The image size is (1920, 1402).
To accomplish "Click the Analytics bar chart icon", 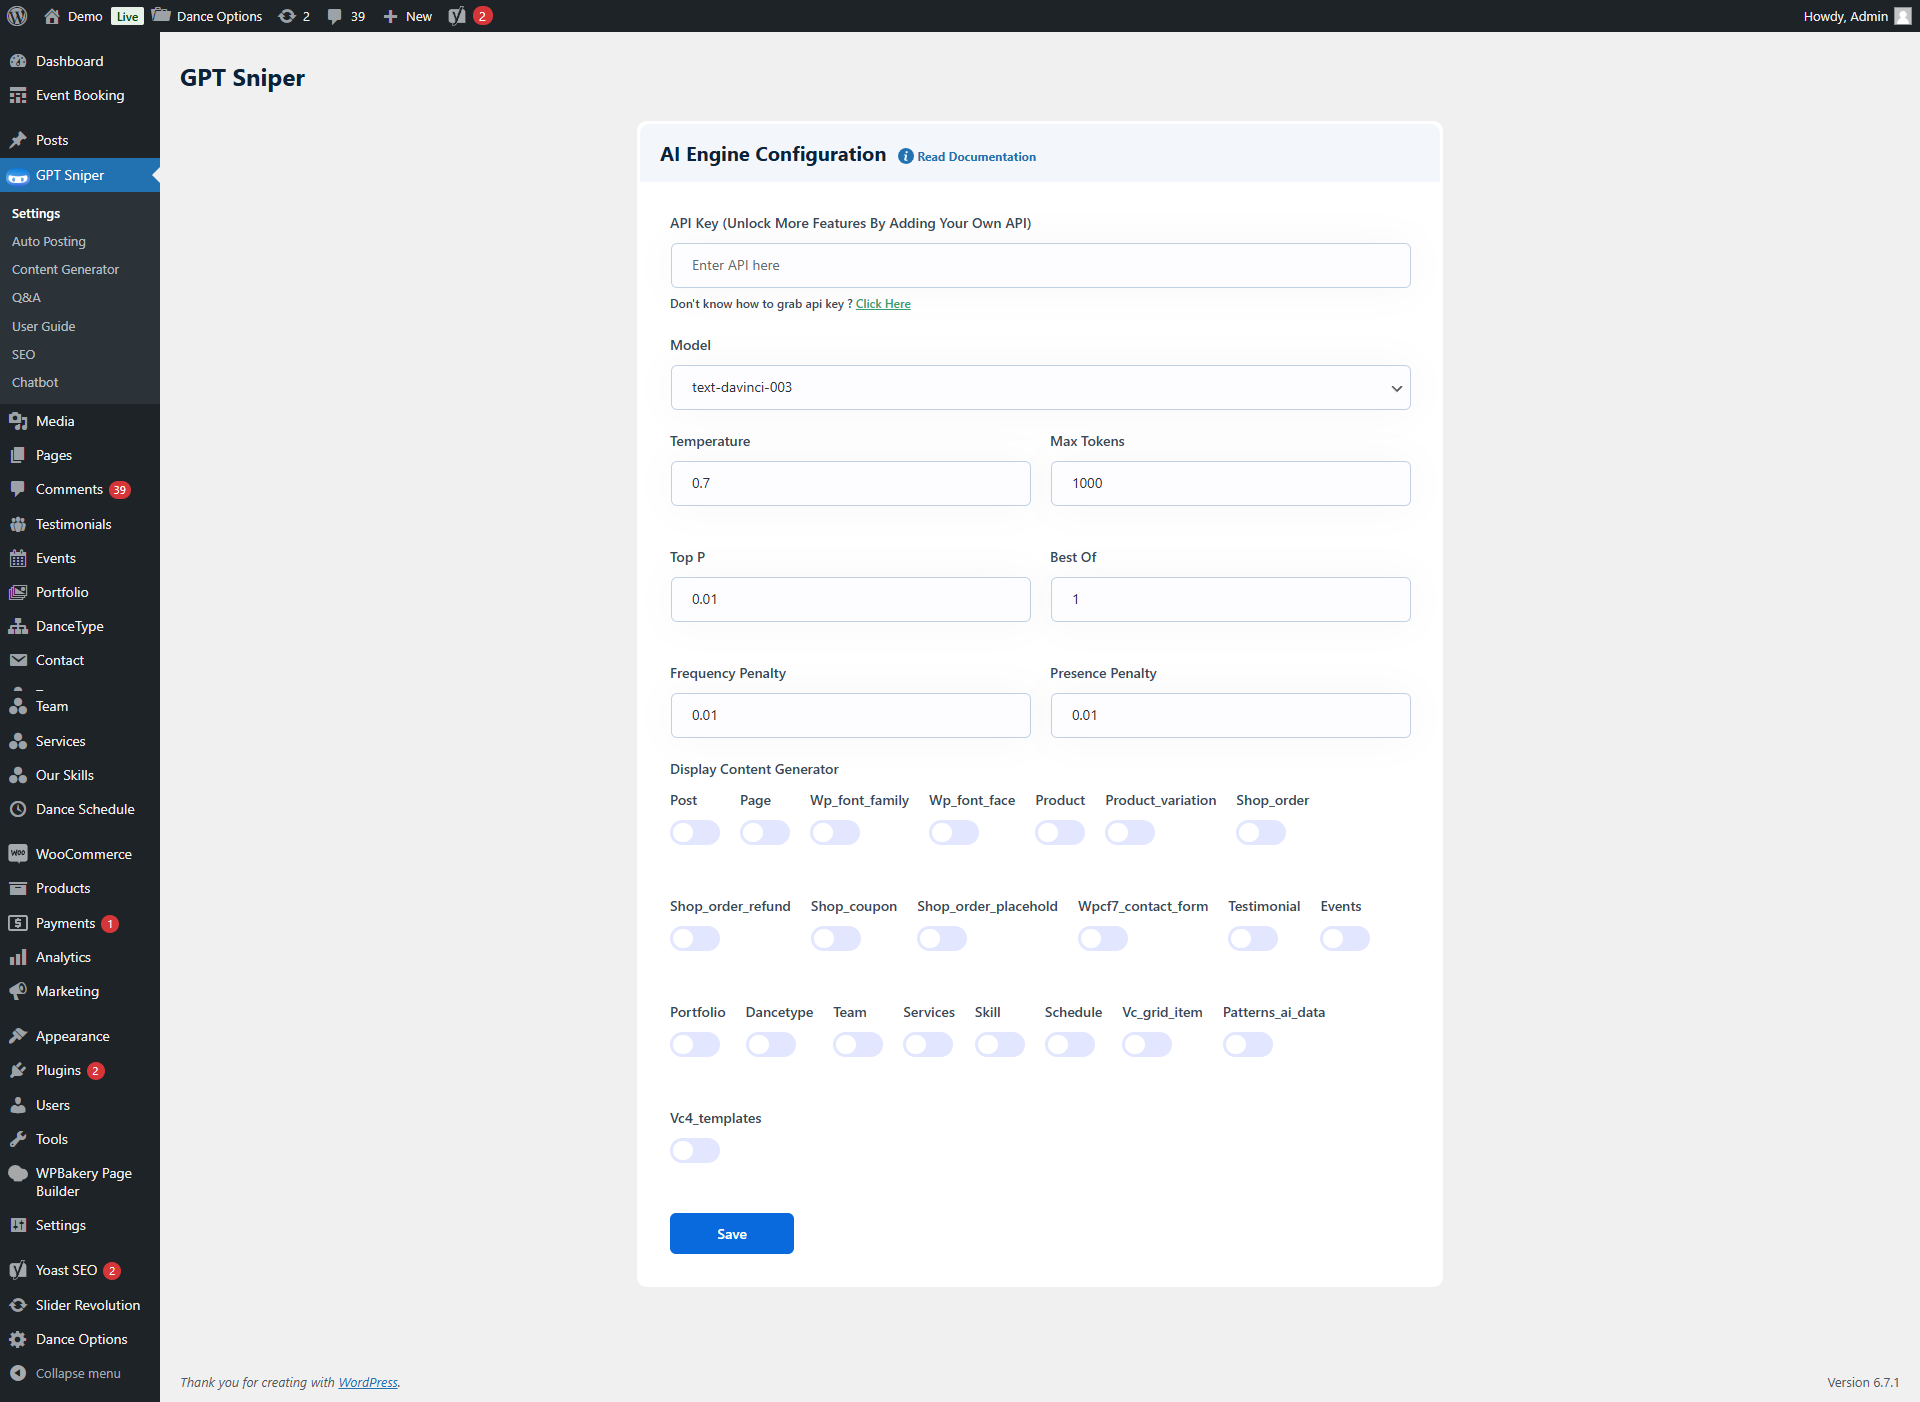I will tap(18, 957).
